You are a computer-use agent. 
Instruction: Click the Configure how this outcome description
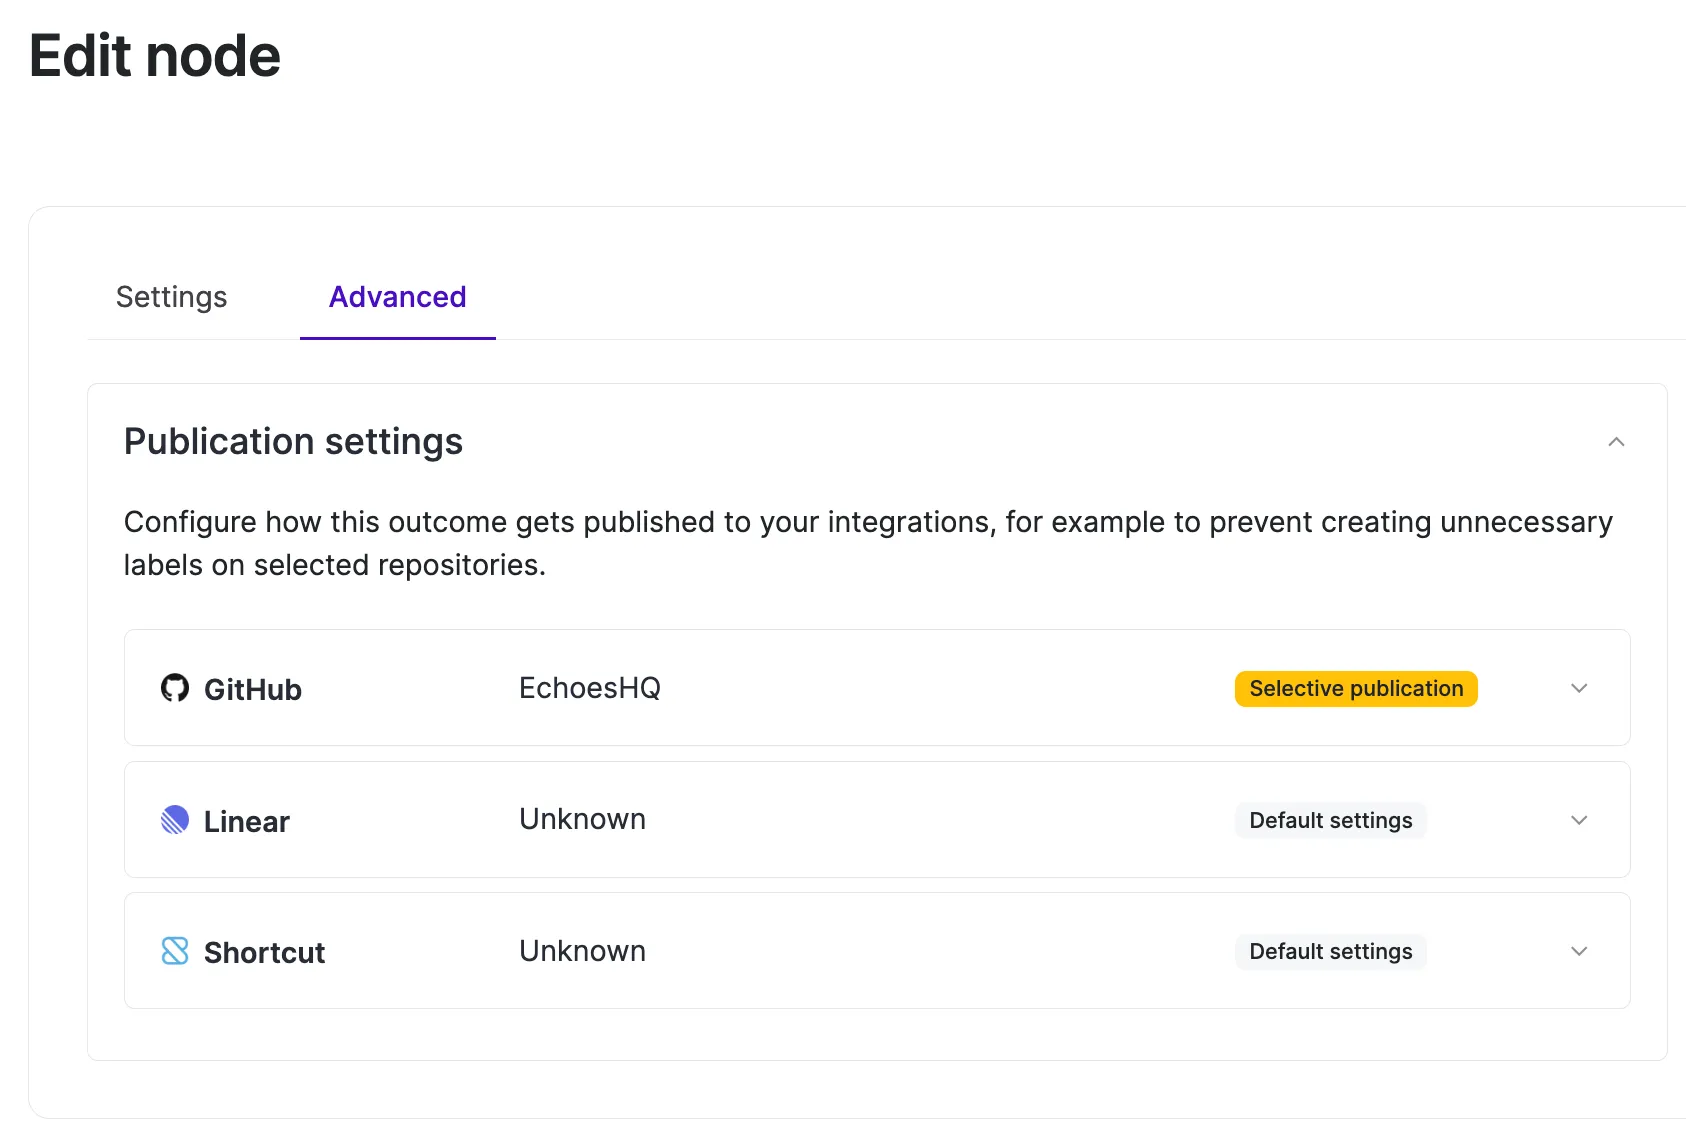pyautogui.click(x=868, y=543)
